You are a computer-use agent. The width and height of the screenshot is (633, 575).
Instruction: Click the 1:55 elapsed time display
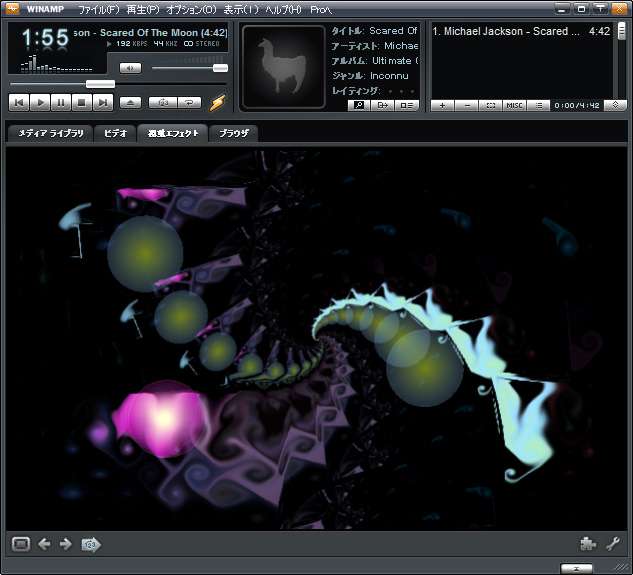point(45,37)
